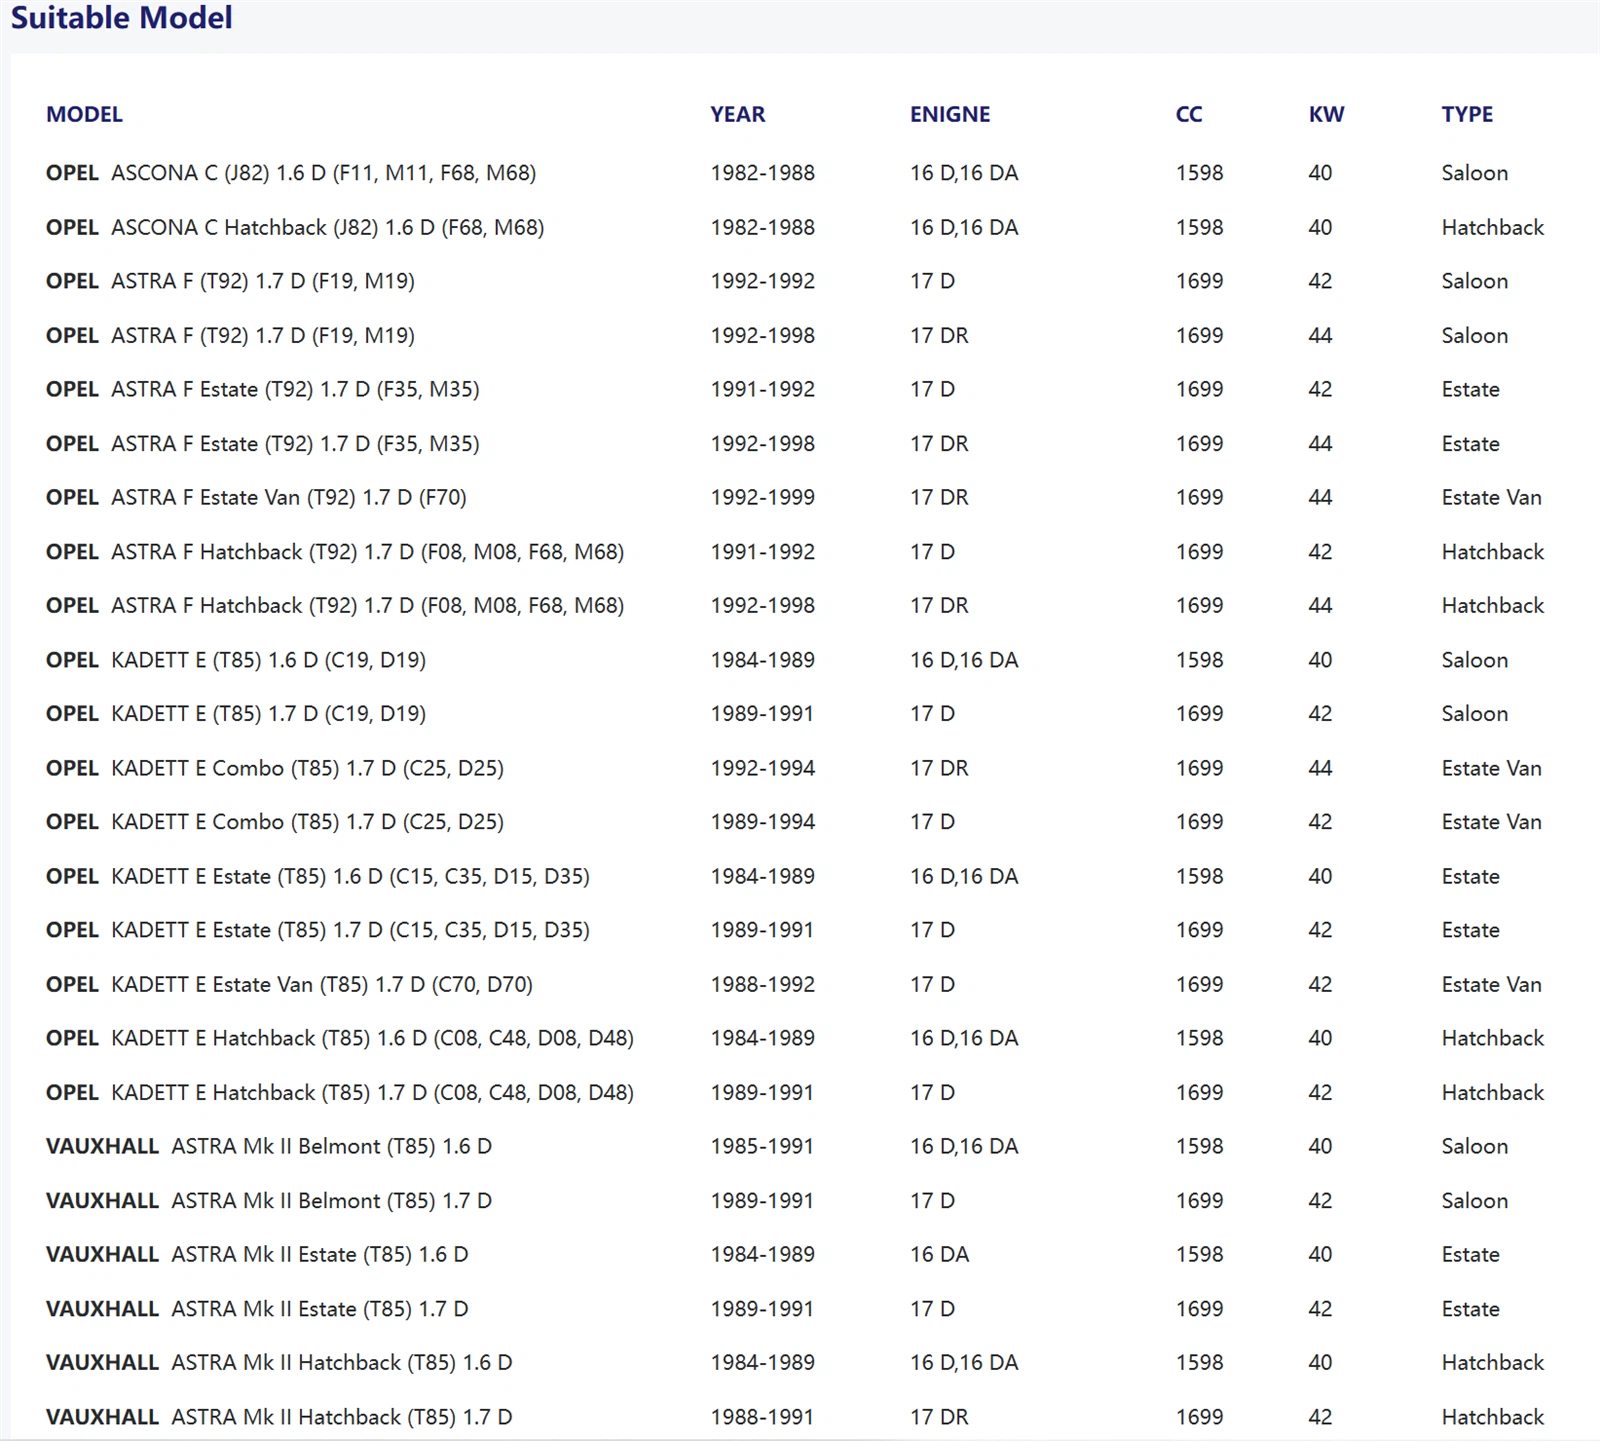Click the TYPE column header
Viewport: 1600px width, 1441px height.
(1467, 115)
